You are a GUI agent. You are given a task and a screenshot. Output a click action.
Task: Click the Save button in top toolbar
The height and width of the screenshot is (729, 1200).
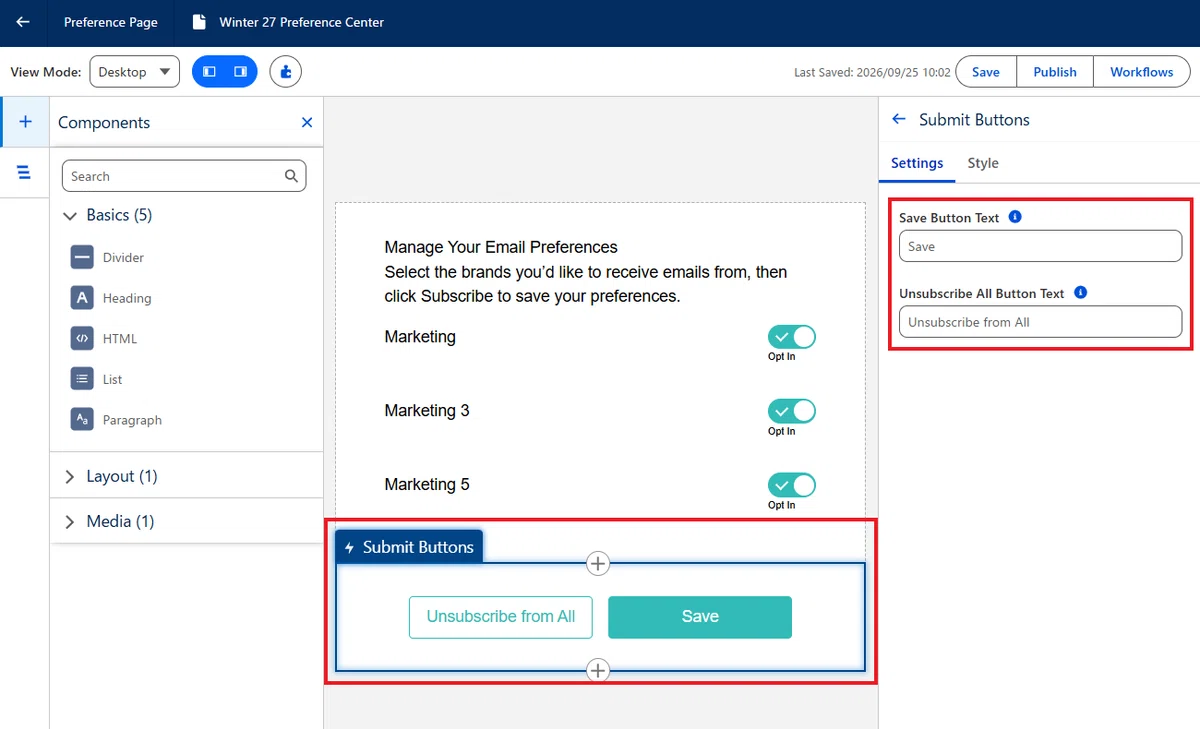tap(986, 72)
